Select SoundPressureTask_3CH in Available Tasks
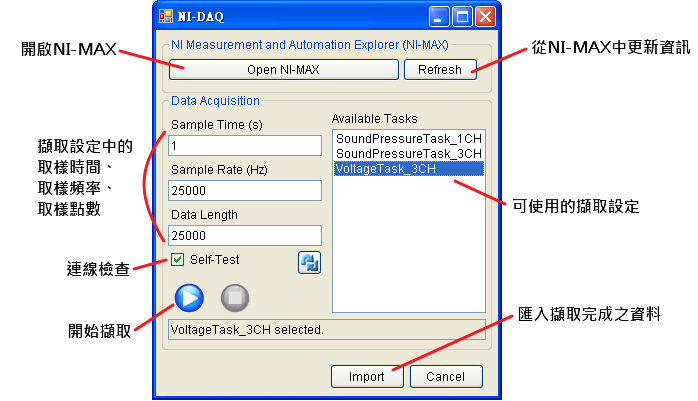 [409, 154]
